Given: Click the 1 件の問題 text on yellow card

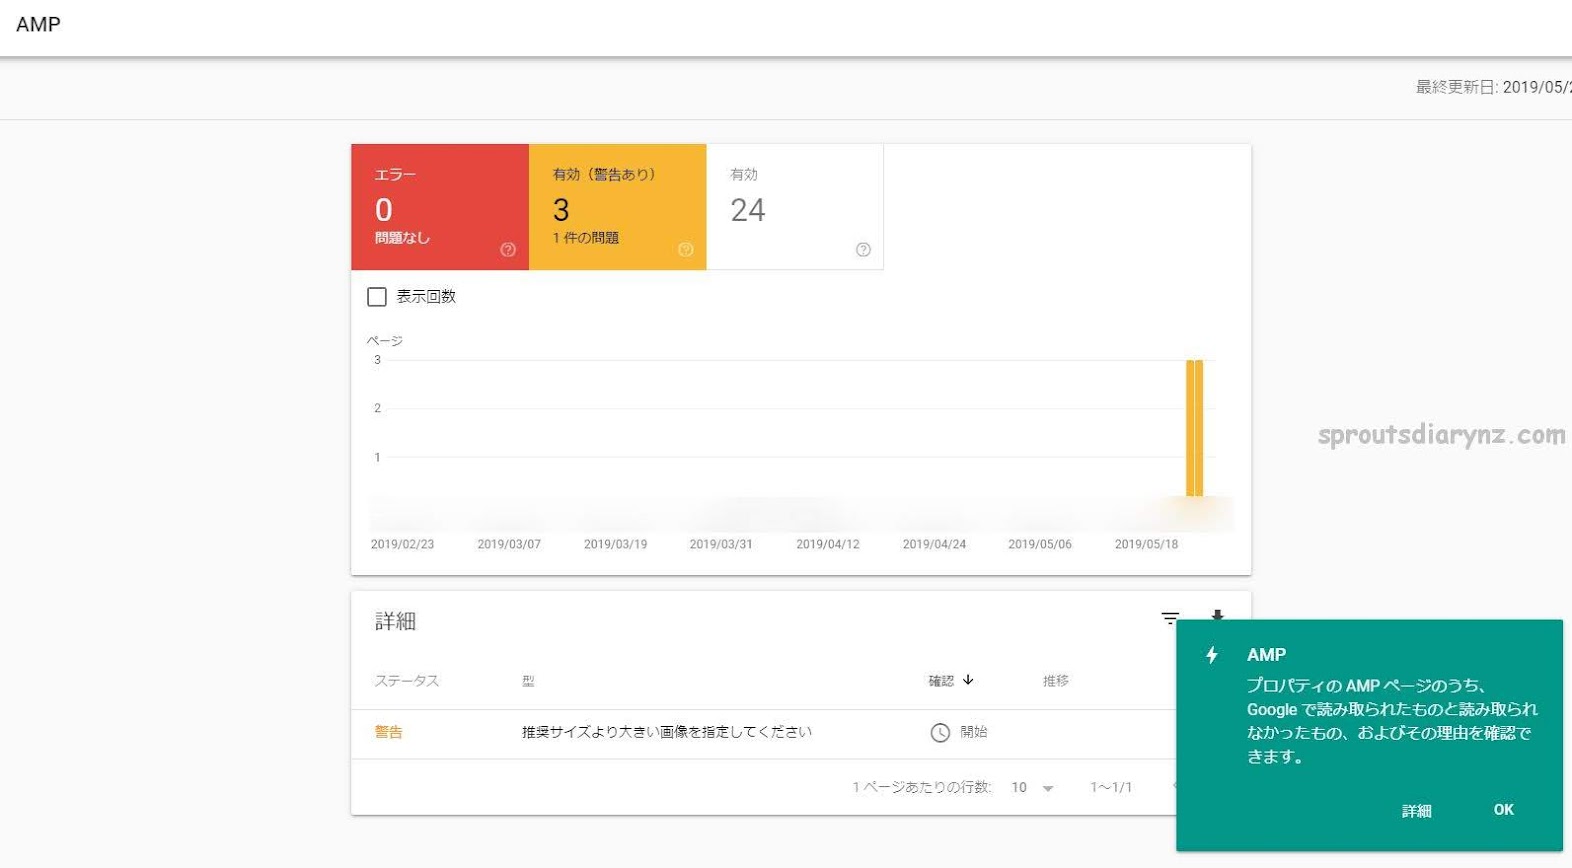Looking at the screenshot, I should 586,238.
